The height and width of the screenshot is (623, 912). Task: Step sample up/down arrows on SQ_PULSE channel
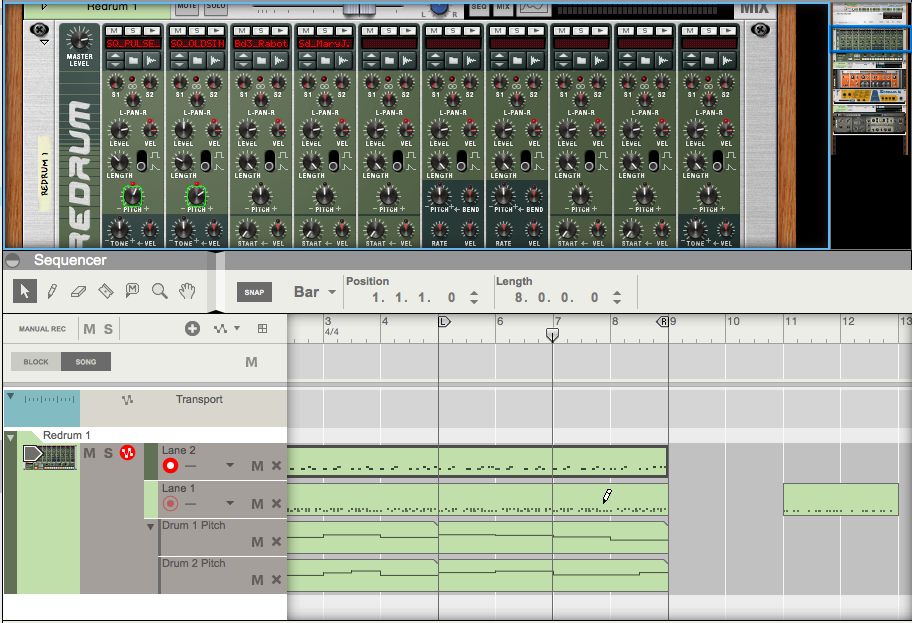click(115, 60)
